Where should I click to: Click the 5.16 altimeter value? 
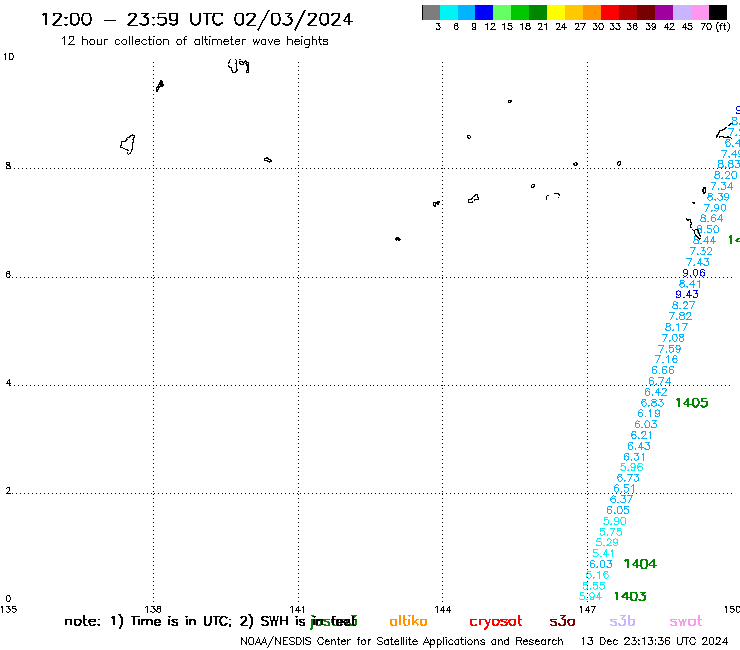[597, 575]
